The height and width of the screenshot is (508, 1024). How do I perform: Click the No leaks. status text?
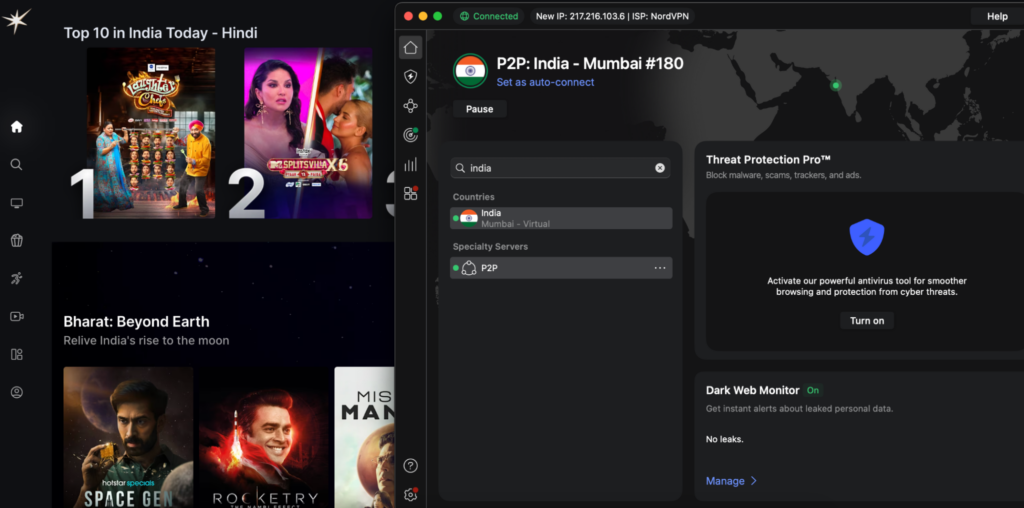pos(725,439)
